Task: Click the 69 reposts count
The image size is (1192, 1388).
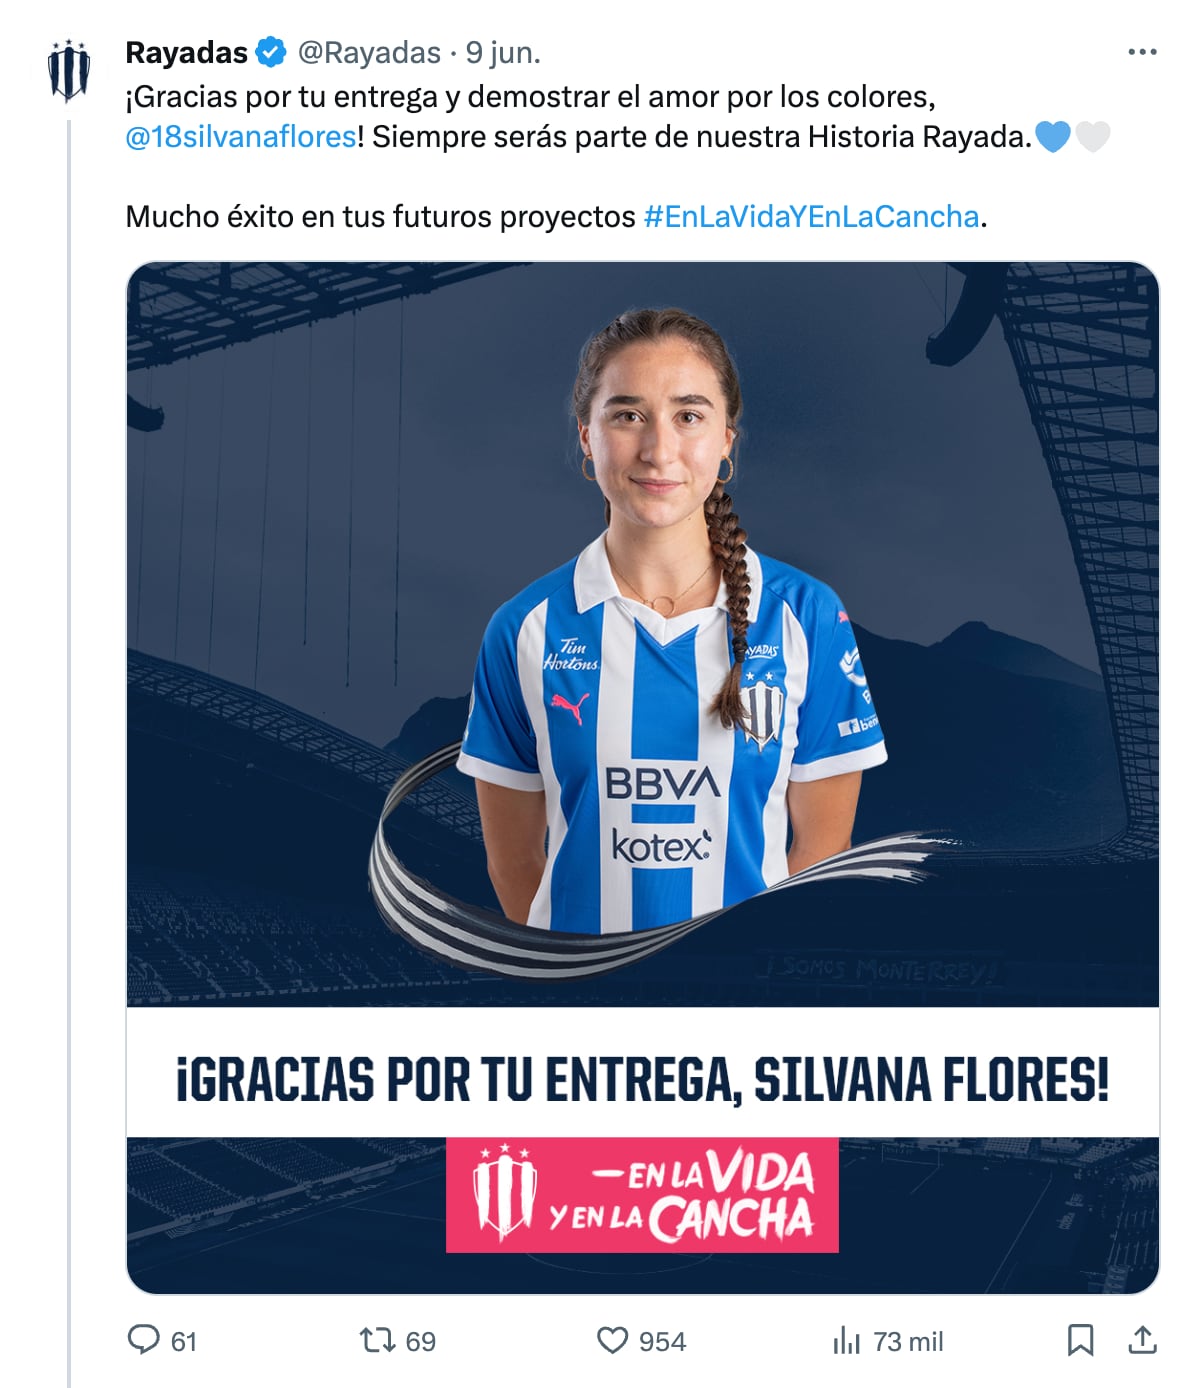Action: [x=421, y=1341]
